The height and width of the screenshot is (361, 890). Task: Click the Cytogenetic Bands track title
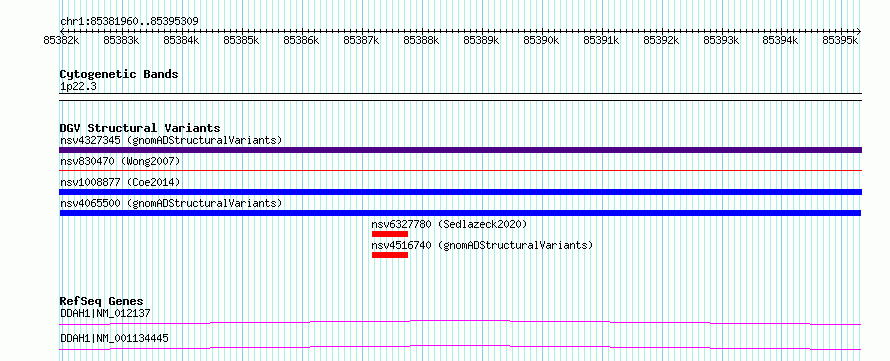(119, 74)
